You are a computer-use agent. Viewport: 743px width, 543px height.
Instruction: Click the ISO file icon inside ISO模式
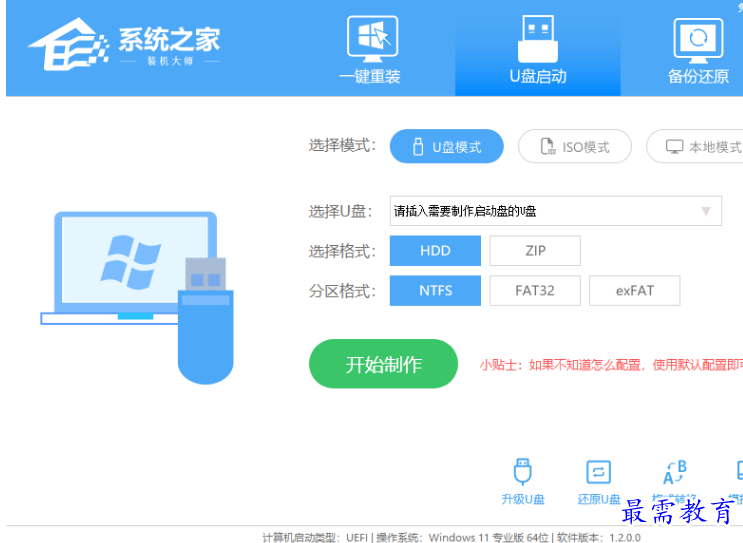point(548,146)
